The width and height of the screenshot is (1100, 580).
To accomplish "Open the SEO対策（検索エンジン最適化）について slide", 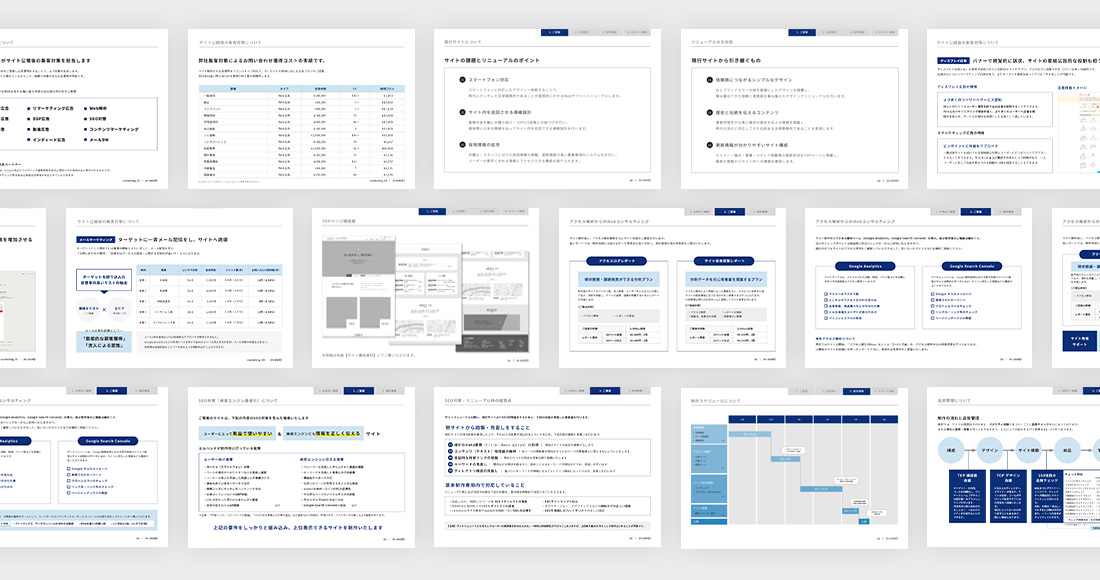I will point(301,467).
